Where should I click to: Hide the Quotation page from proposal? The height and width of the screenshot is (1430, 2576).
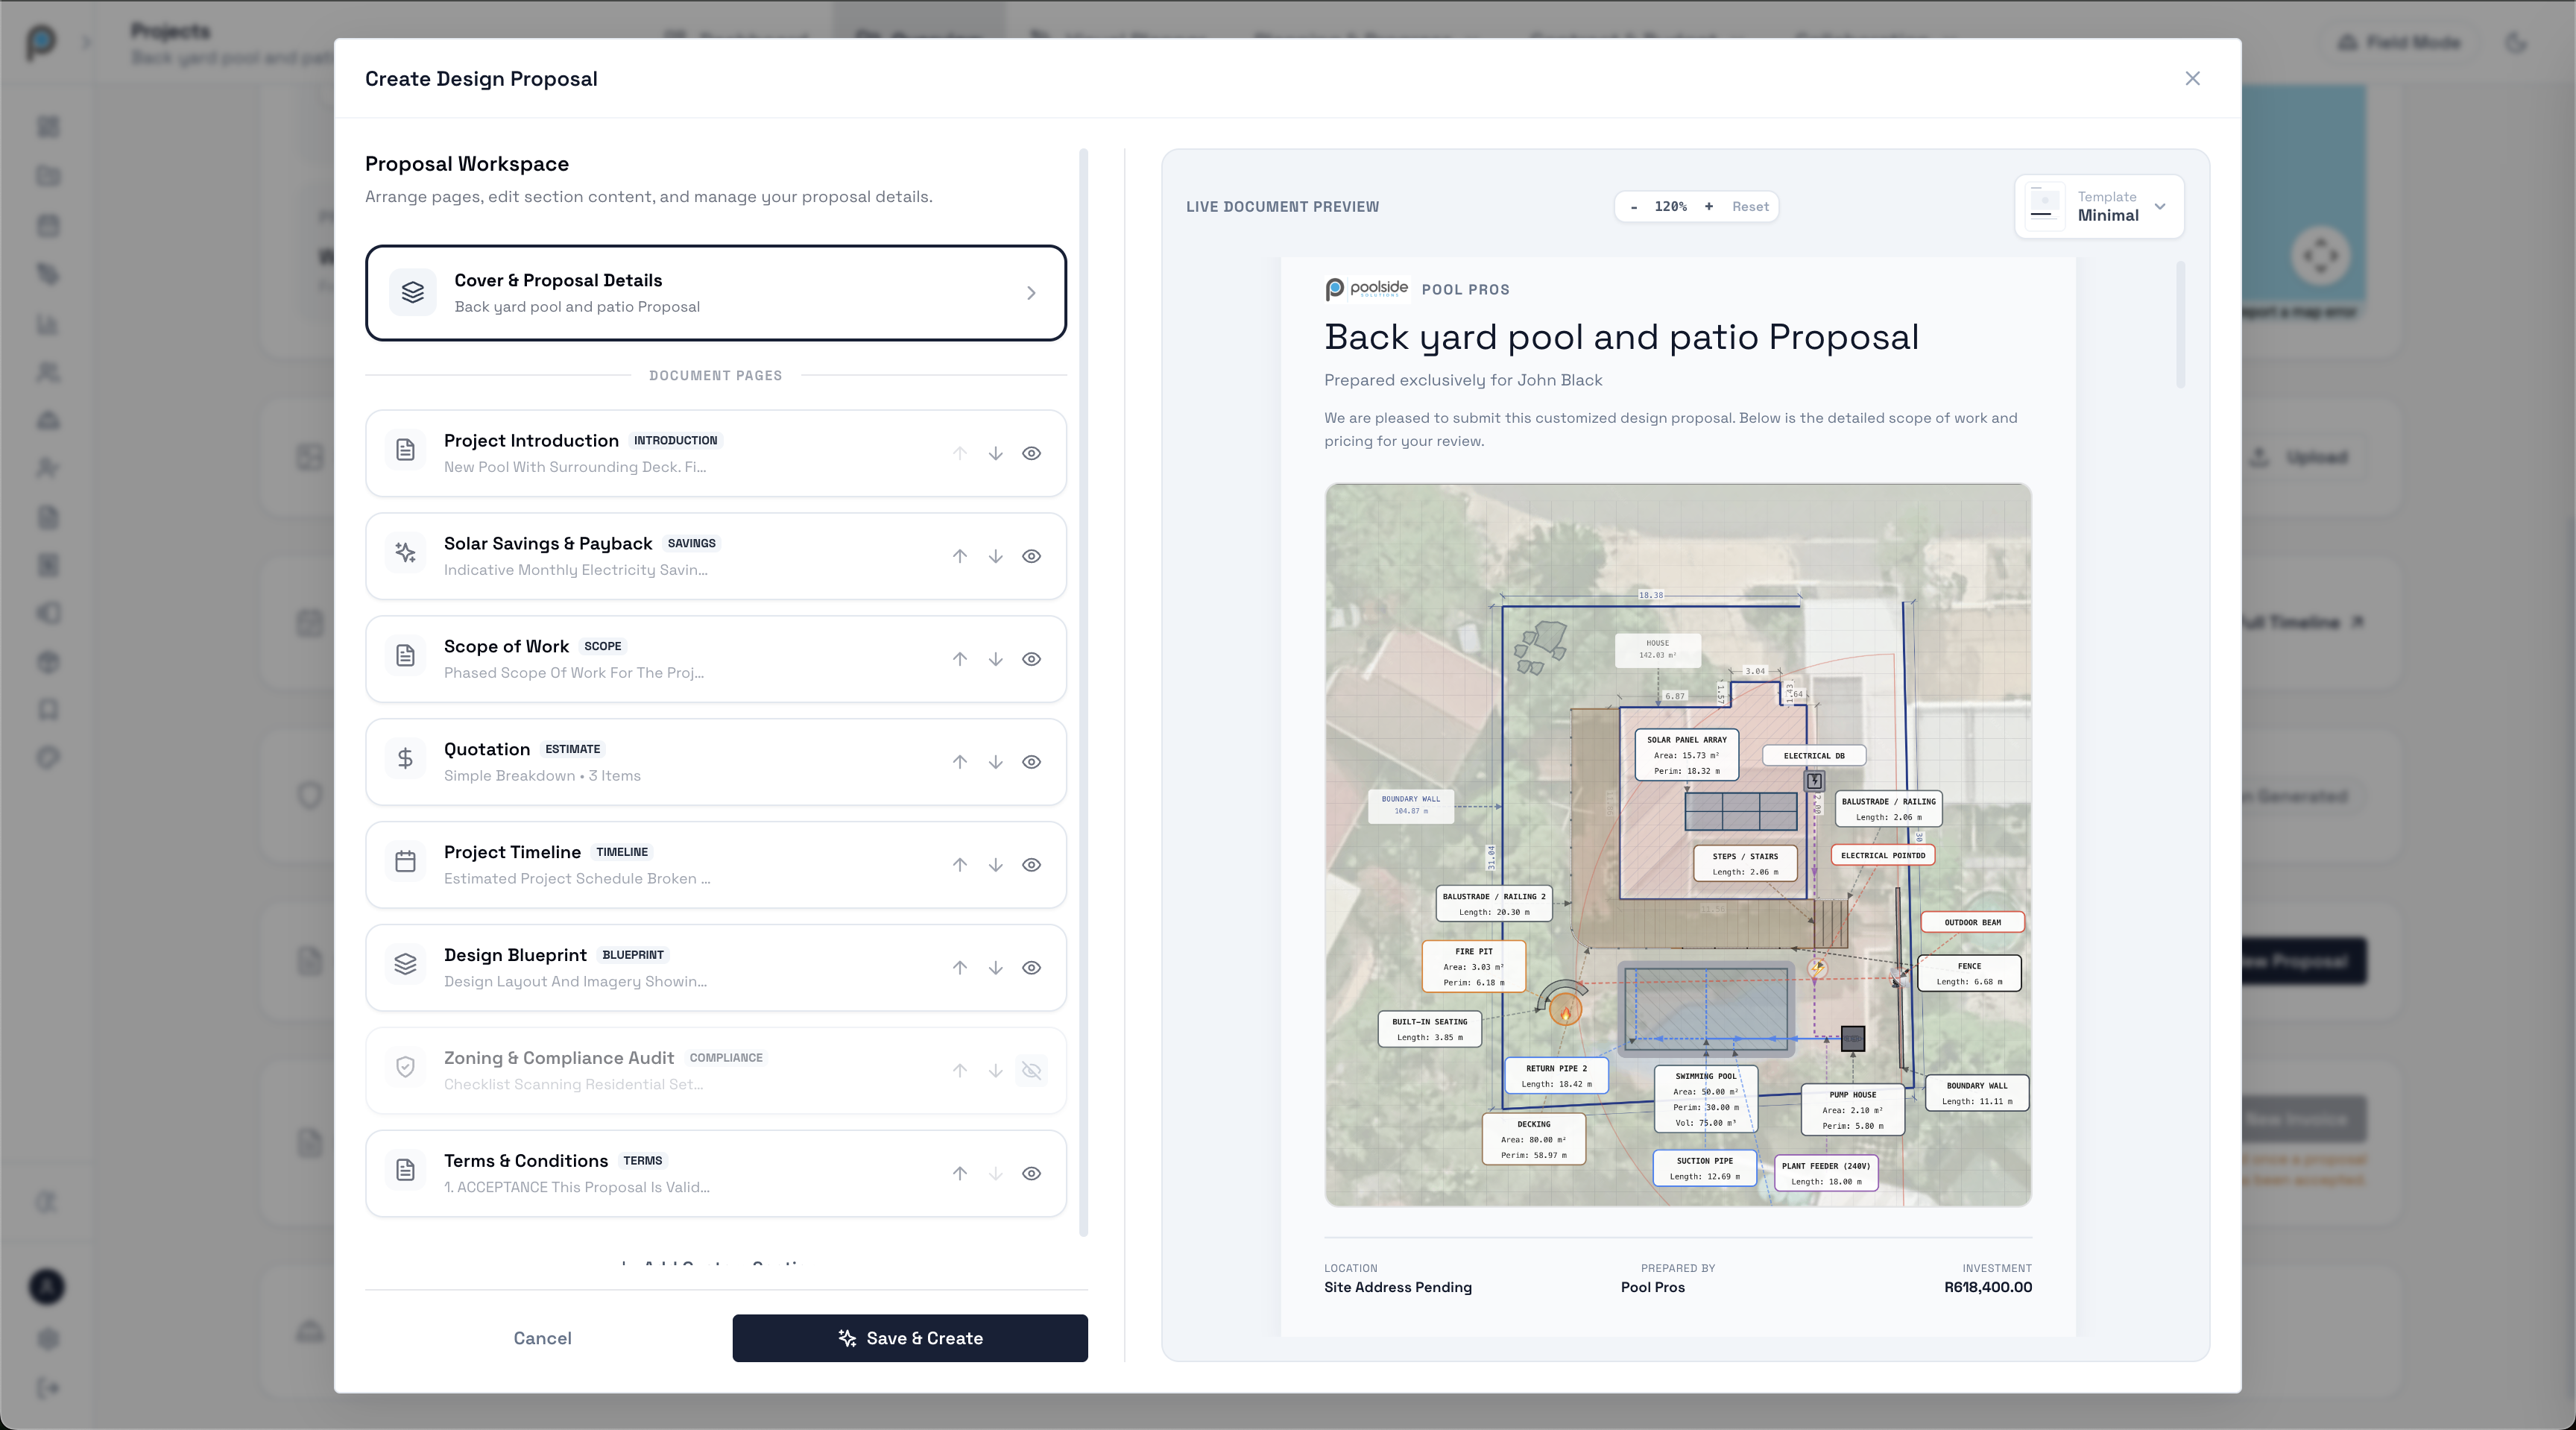[x=1031, y=762]
